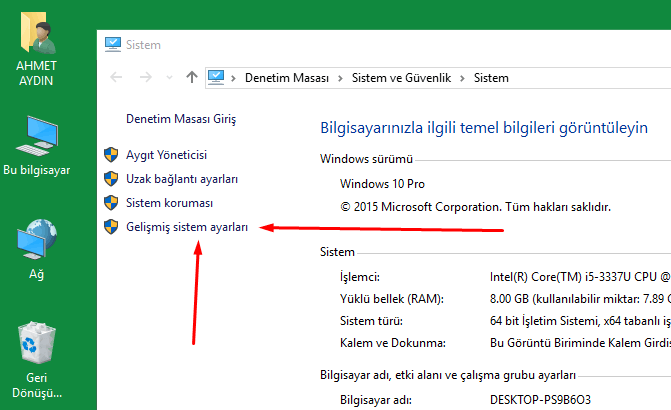671x410 pixels.
Task: Click the Sistem window title bar icon
Action: coord(113,45)
